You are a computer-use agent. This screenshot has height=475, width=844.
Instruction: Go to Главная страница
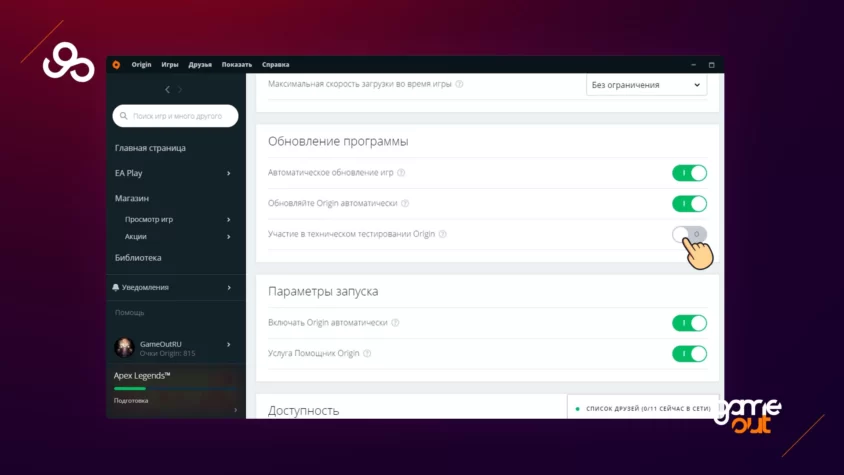(x=150, y=148)
